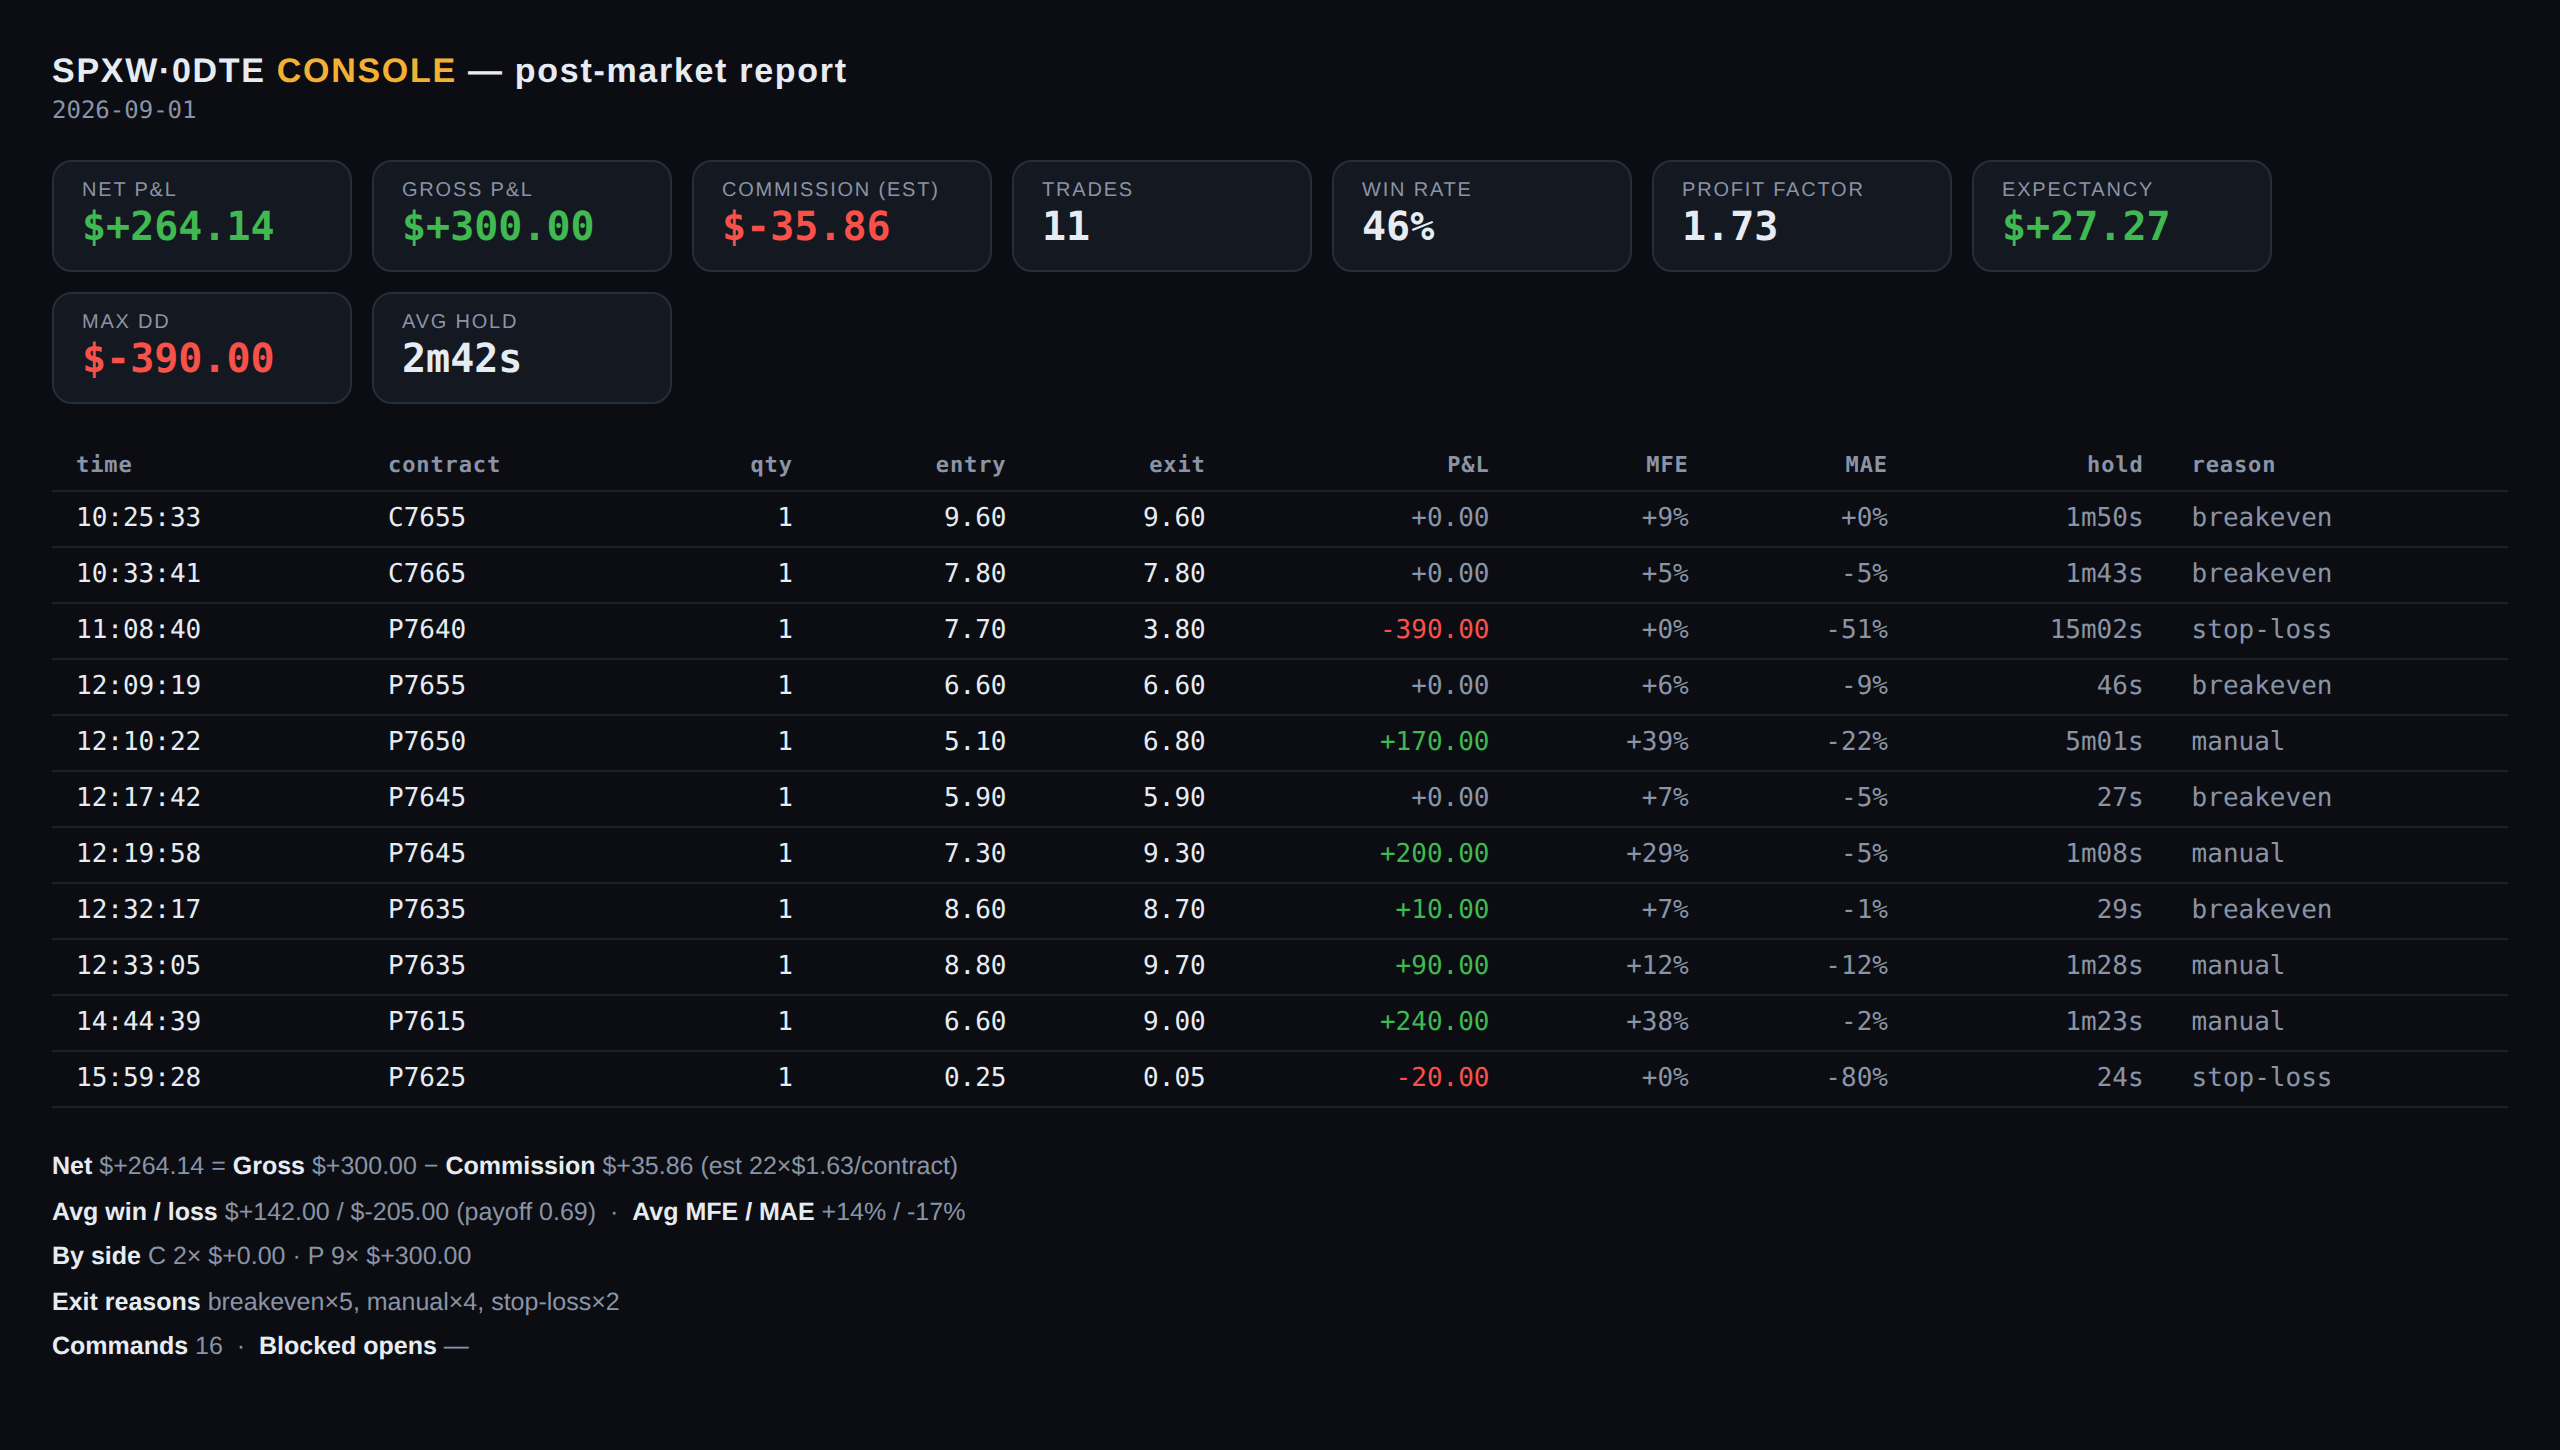Viewport: 2560px width, 1450px height.
Task: Click the report date 2026-09-01
Action: [124, 110]
